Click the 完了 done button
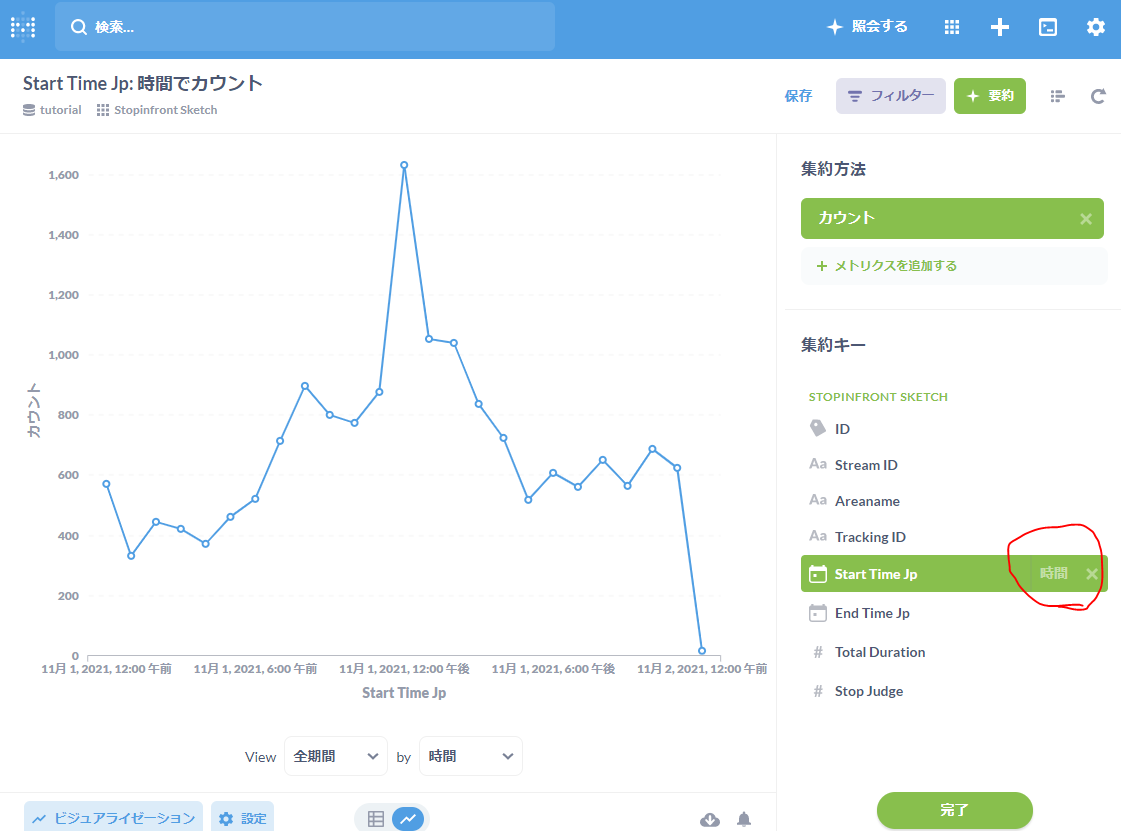 [954, 810]
